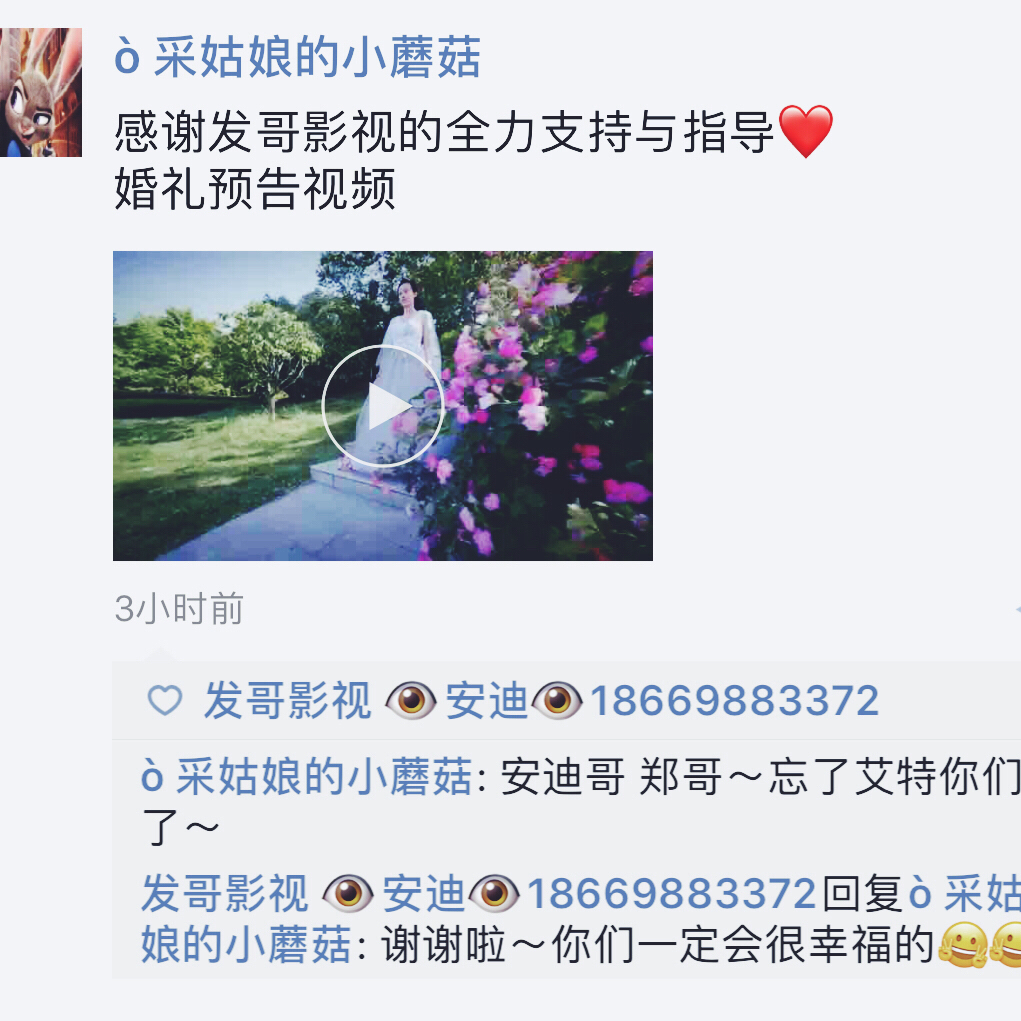Tap the heart like icon in likes row
1021x1021 pixels.
pyautogui.click(x=165, y=701)
